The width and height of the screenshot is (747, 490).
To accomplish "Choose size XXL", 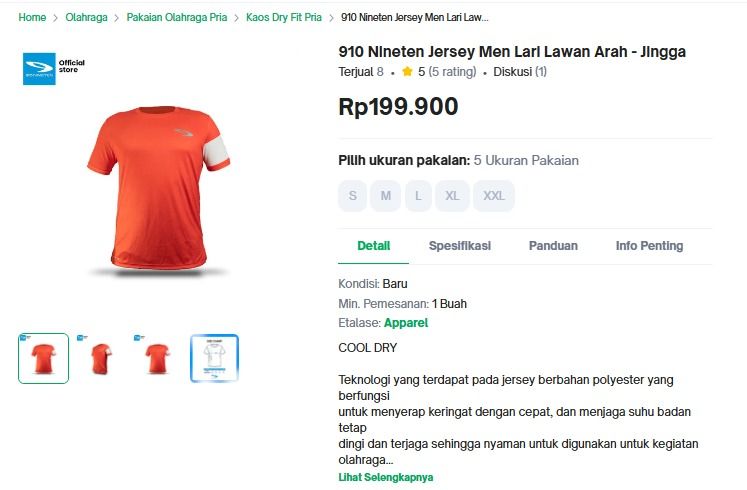I will point(494,196).
